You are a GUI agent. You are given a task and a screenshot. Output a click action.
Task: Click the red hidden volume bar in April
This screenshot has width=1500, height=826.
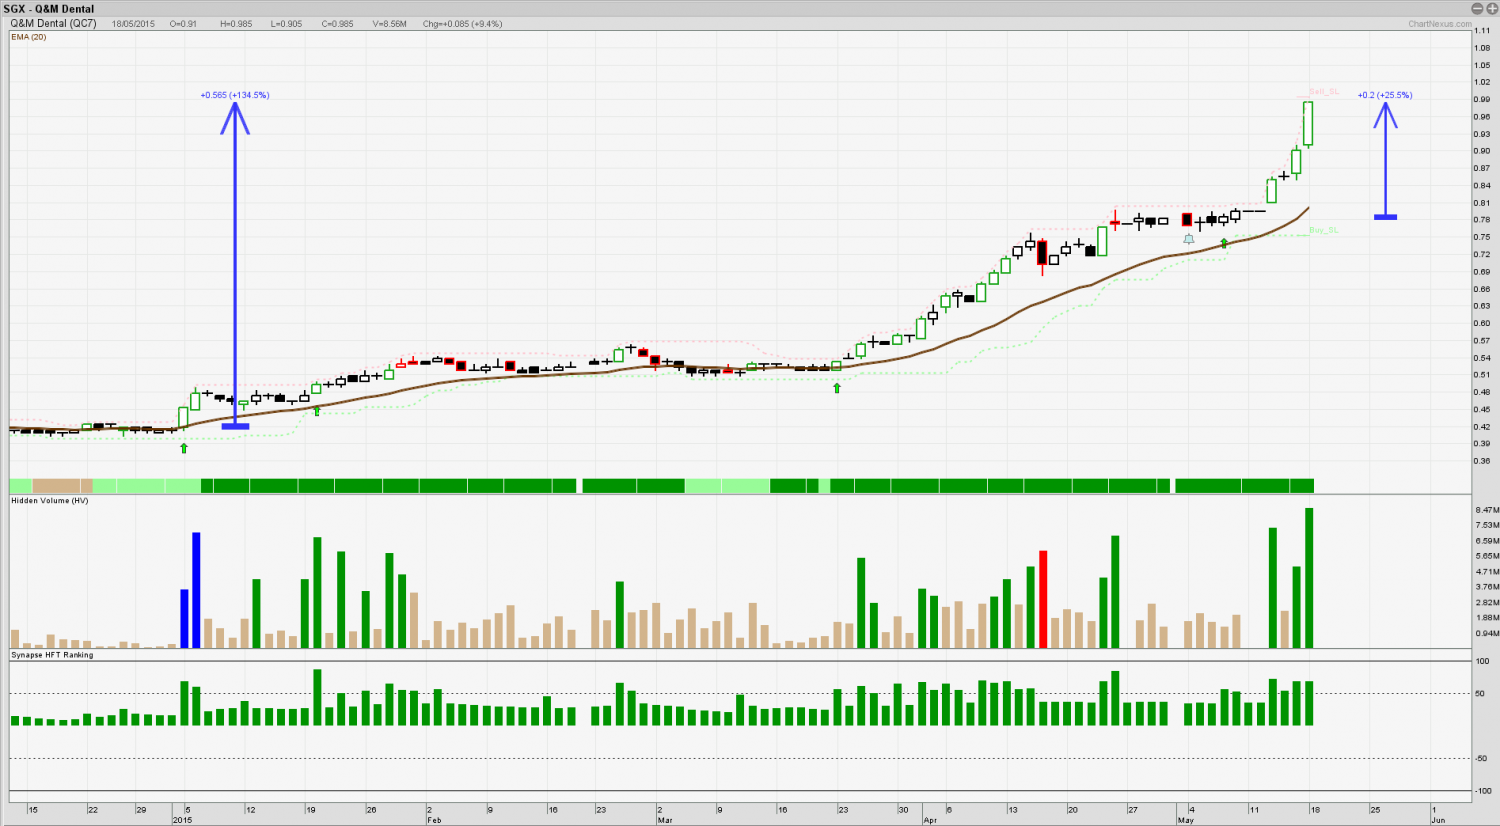point(1043,599)
